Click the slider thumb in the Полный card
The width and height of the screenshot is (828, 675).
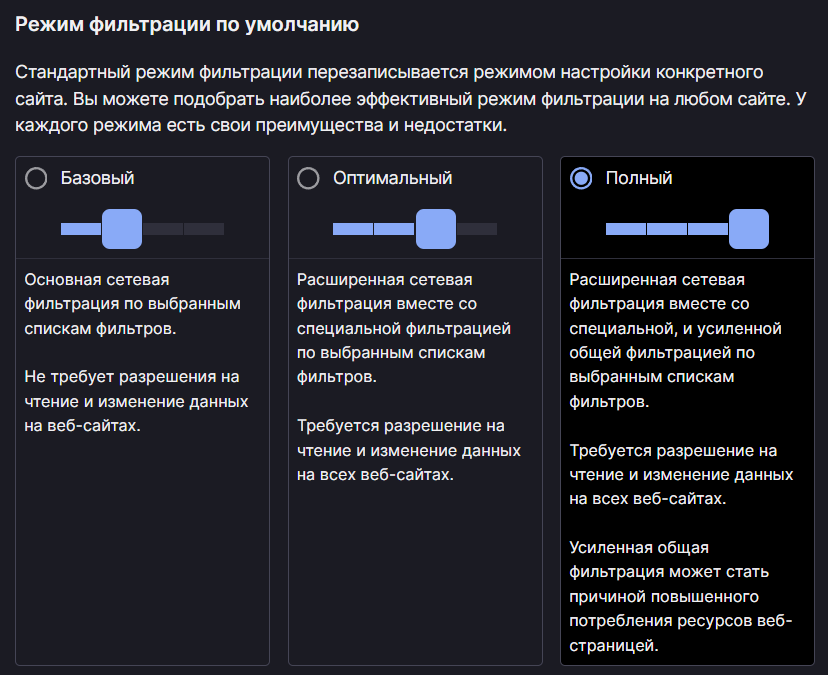point(748,229)
